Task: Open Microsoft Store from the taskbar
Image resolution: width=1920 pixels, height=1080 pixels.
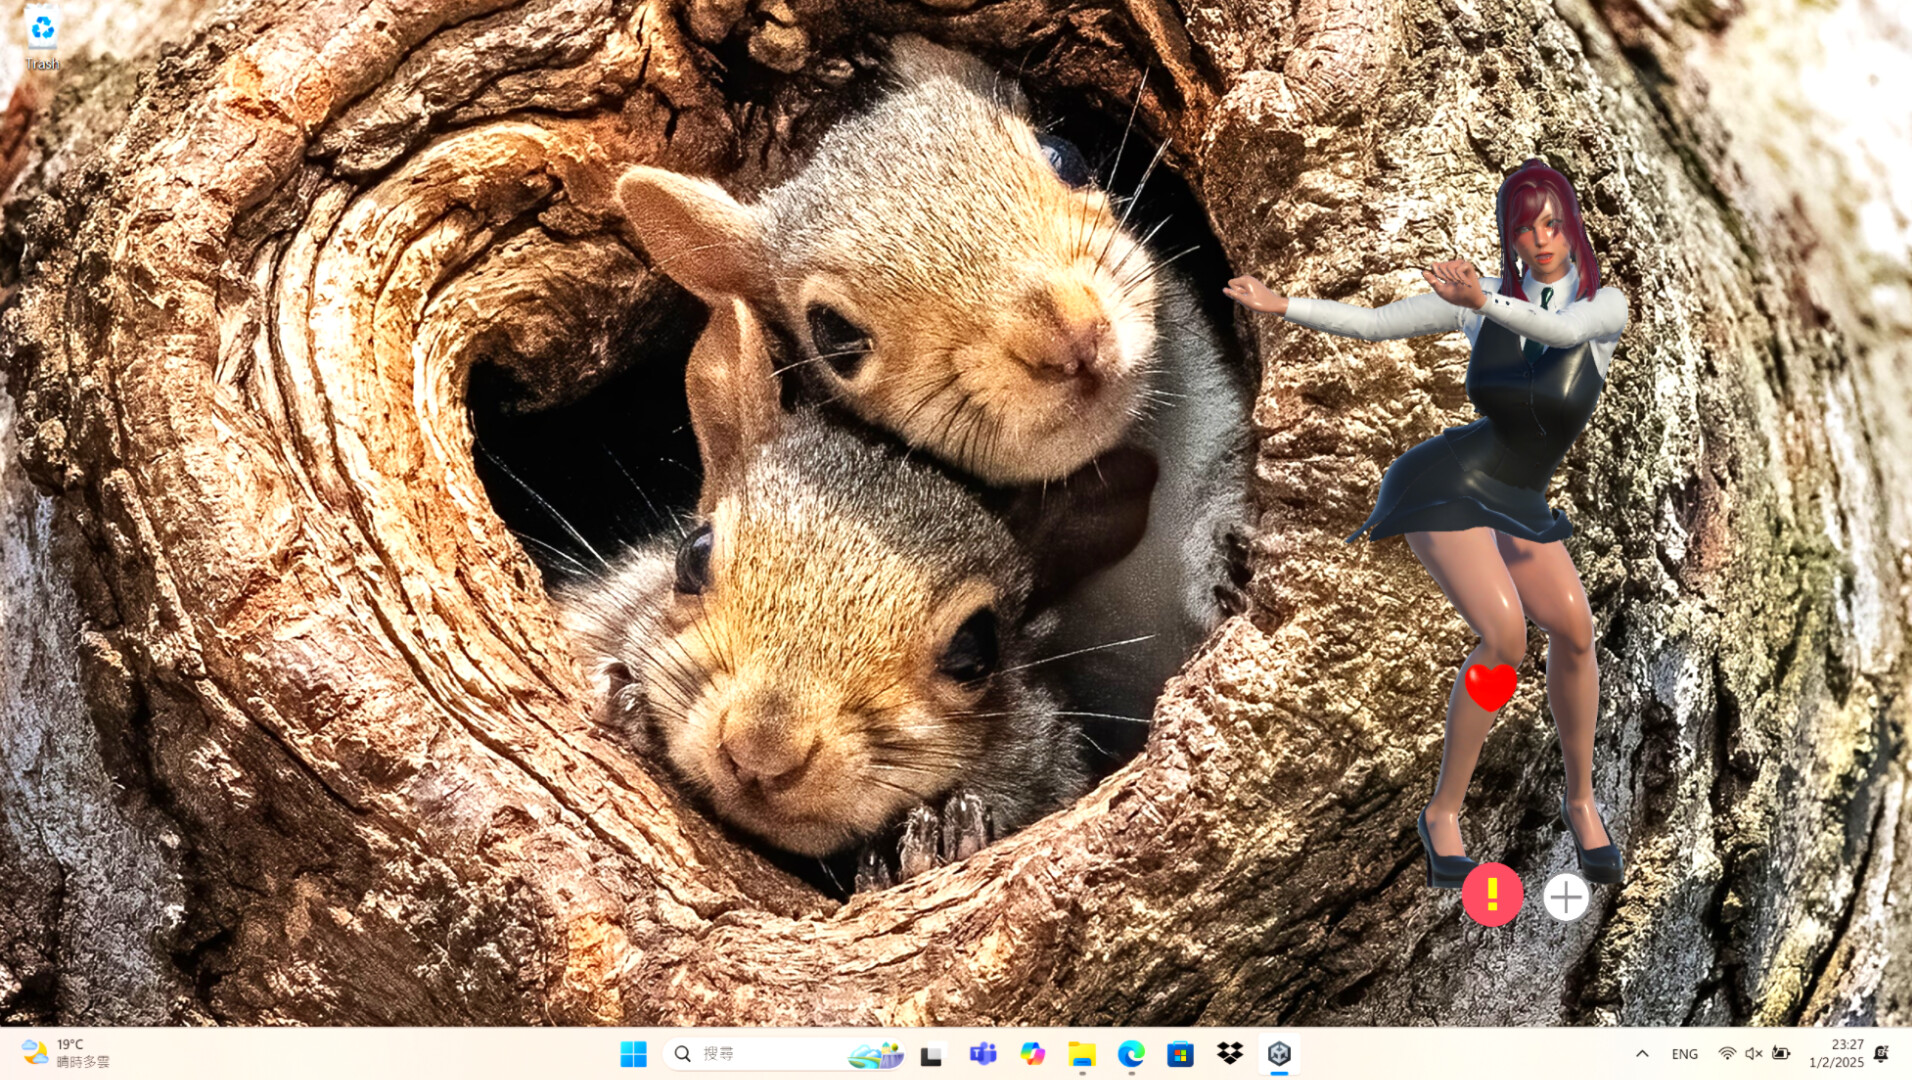Action: coord(1180,1053)
